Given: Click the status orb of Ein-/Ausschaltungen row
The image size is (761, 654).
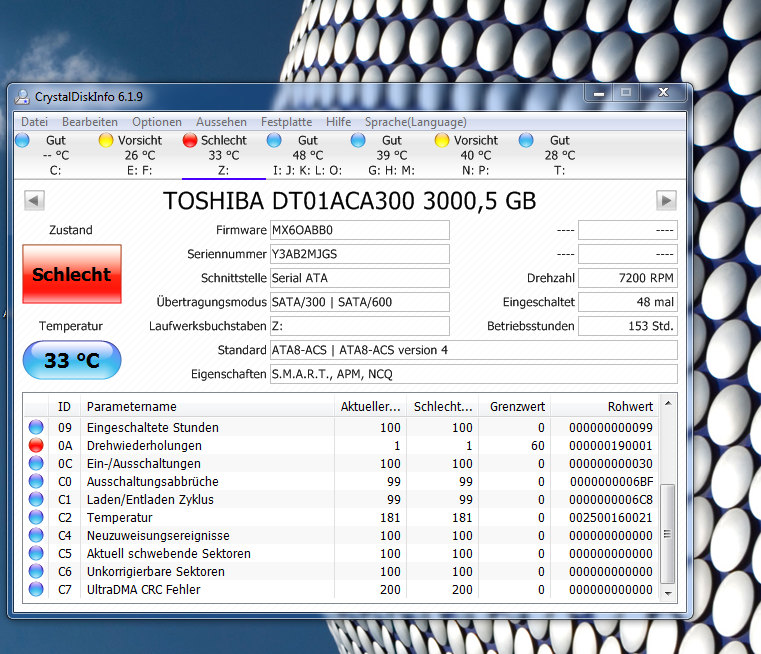Looking at the screenshot, I should pyautogui.click(x=36, y=463).
